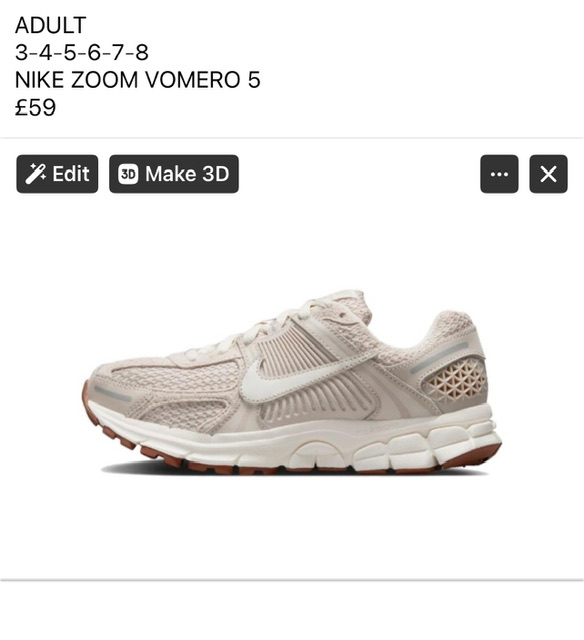
Task: Open the three-dots more options menu
Action: pos(499,174)
